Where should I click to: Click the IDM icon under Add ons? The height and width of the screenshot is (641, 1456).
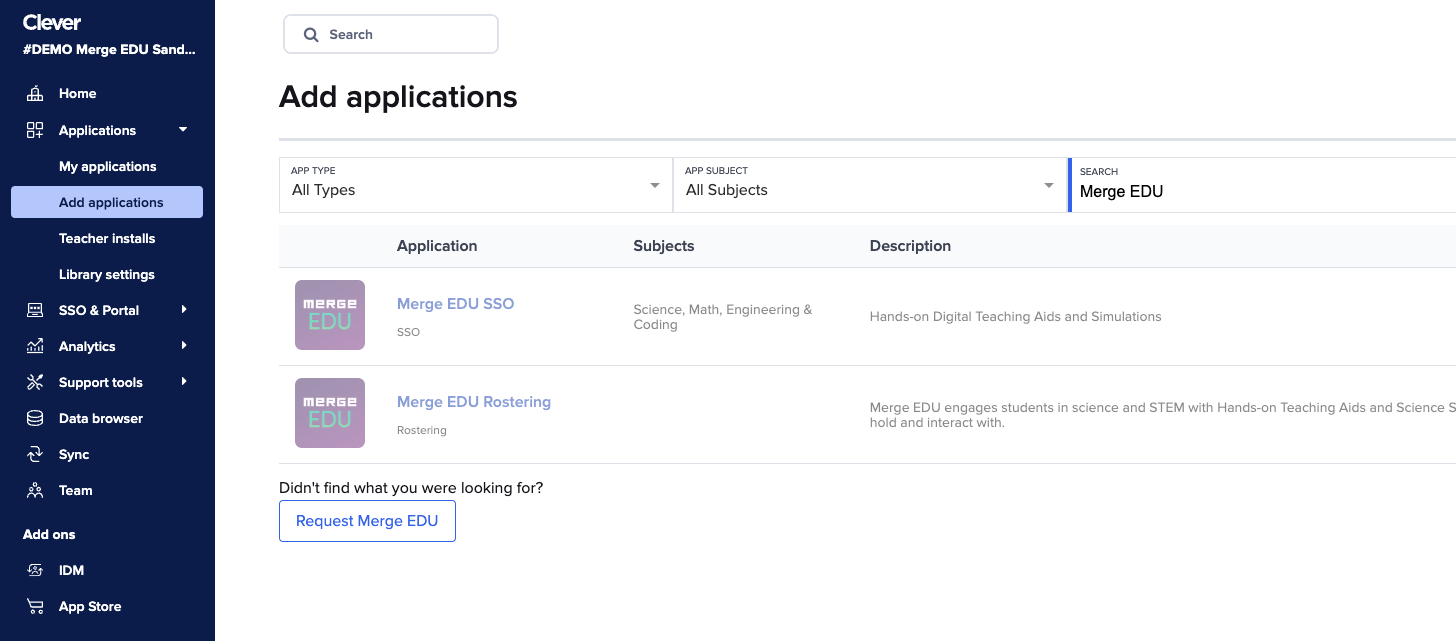(x=35, y=570)
